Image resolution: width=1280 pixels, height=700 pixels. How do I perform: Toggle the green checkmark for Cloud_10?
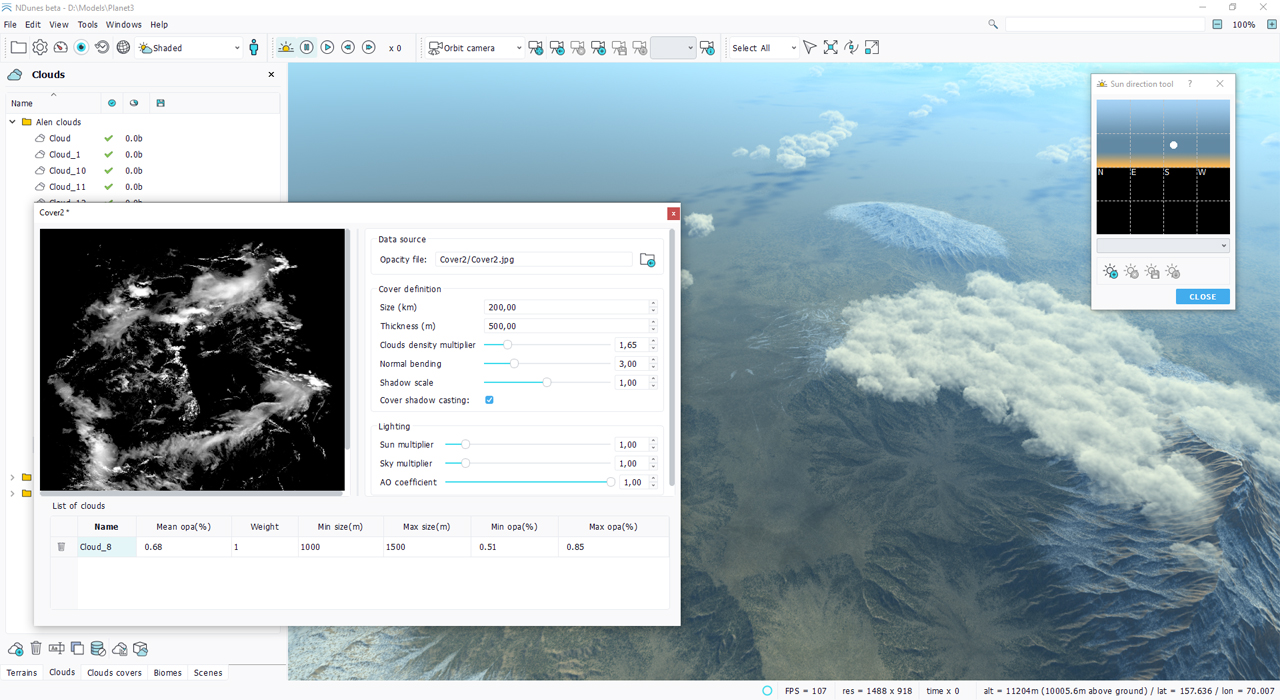pos(109,171)
